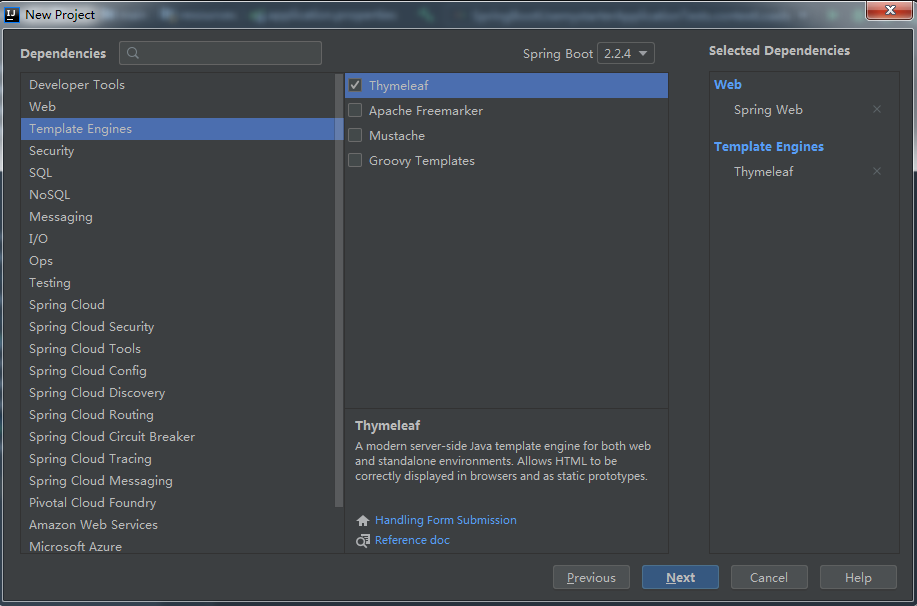This screenshot has width=917, height=606.
Task: Choose the NoSQL dependency category
Action: click(x=50, y=195)
